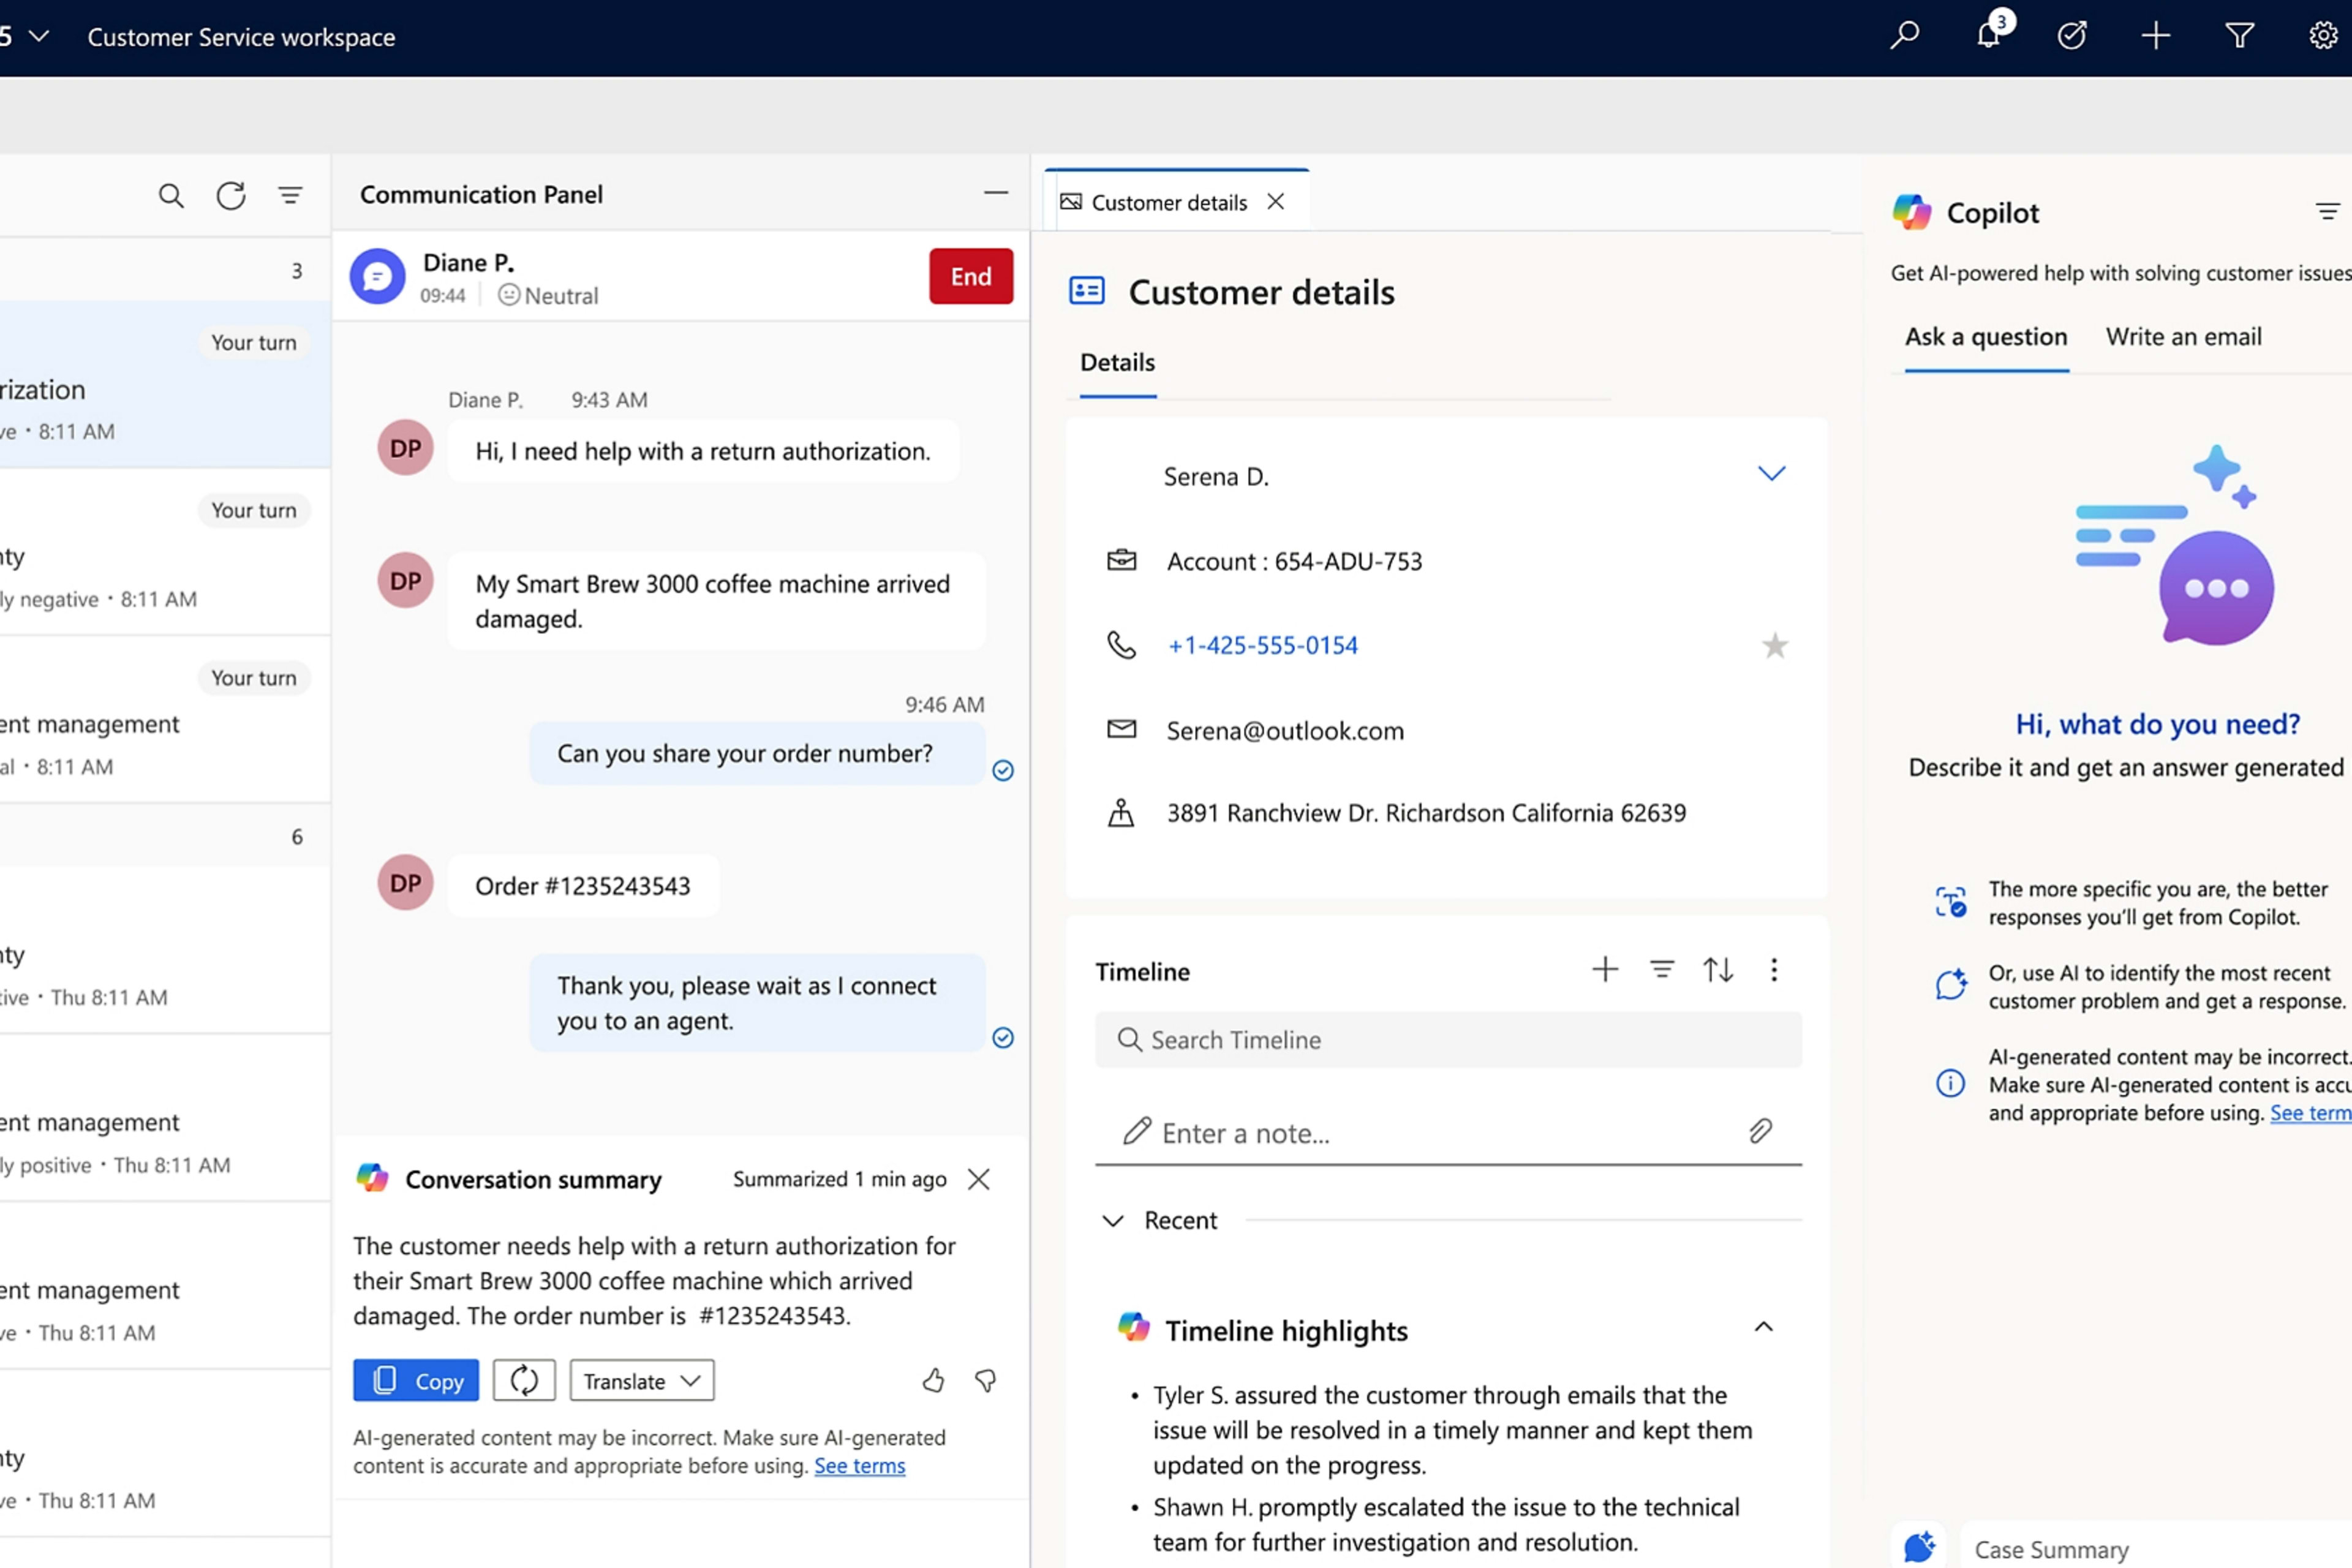Open See terms link under conversation summary

point(859,1466)
